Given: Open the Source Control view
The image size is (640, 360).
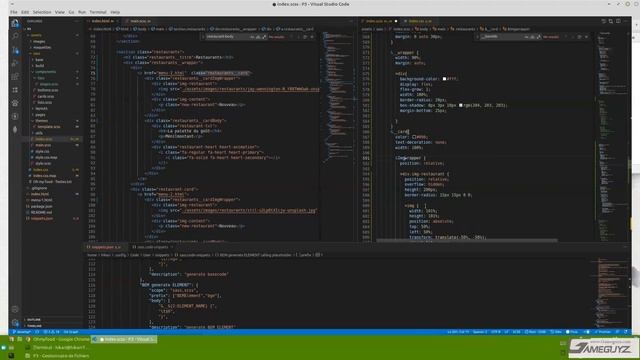Looking at the screenshot, I should [15, 50].
